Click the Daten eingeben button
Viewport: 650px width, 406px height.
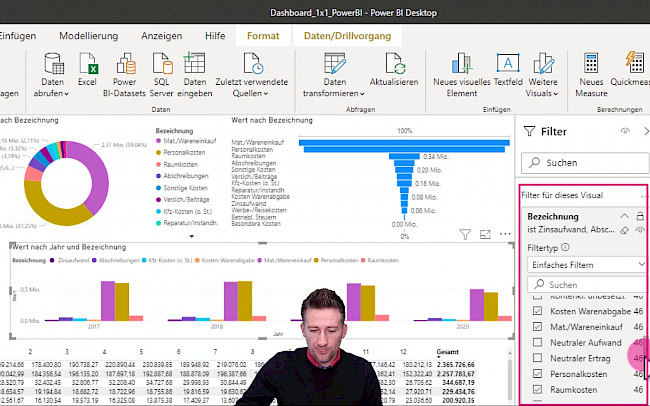tap(195, 70)
